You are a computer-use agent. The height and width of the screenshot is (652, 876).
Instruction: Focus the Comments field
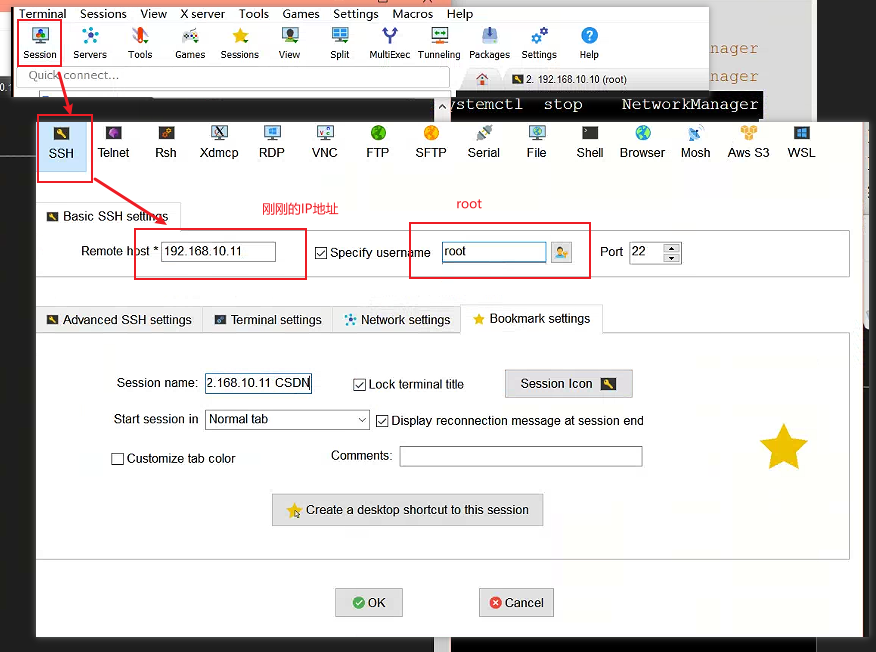521,456
